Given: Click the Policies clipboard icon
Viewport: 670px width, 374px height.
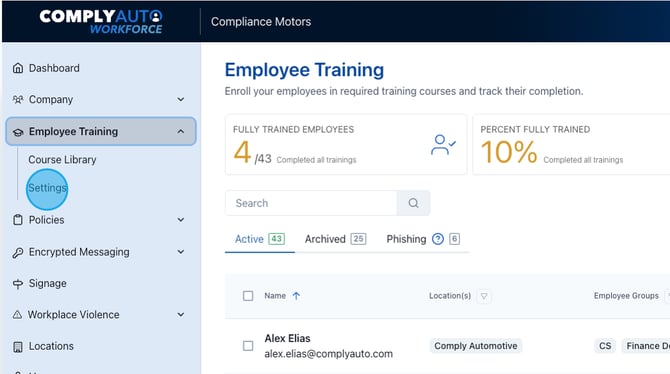Looking at the screenshot, I should pos(18,220).
